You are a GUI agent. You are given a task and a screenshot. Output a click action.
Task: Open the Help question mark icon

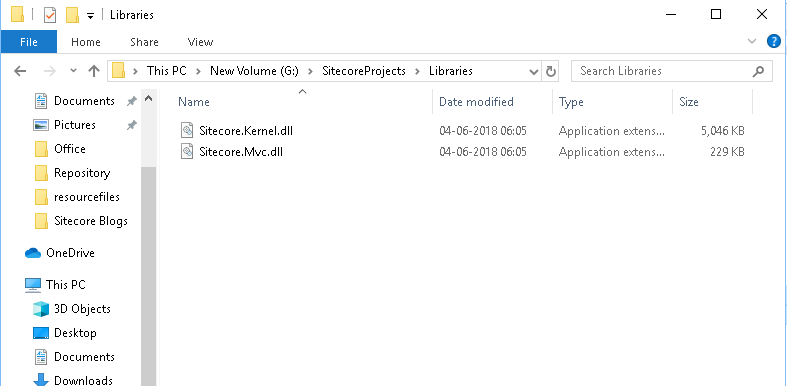coord(774,42)
